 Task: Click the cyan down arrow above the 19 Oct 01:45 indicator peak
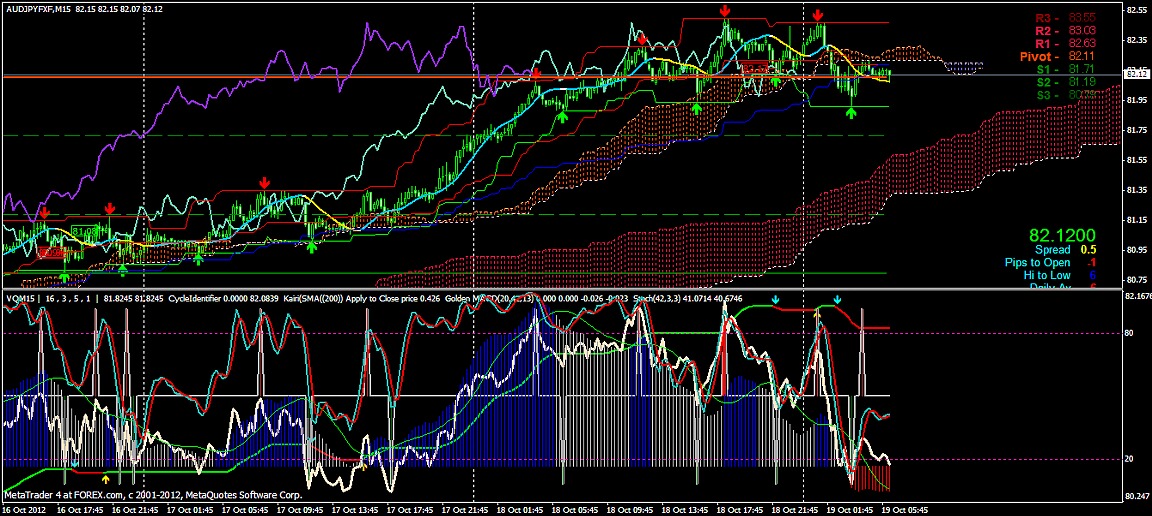(x=837, y=300)
